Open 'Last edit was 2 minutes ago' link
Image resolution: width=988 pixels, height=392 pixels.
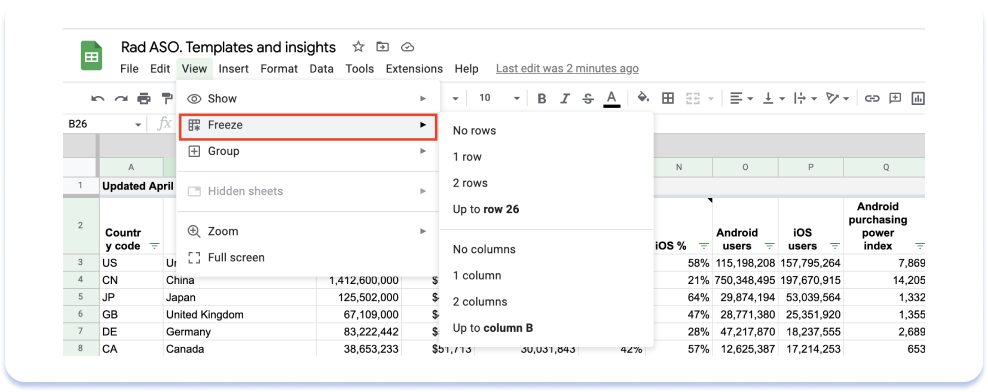567,69
